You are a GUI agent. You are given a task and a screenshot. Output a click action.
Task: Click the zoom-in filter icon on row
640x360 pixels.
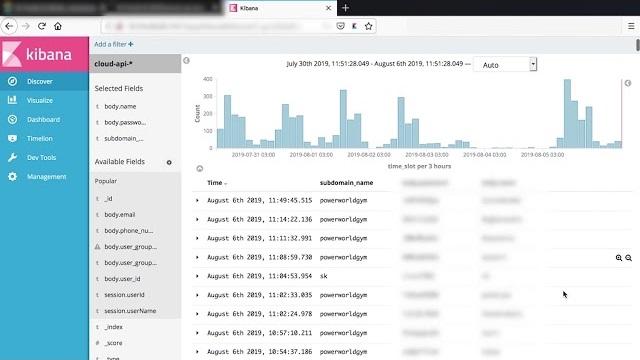[619, 258]
